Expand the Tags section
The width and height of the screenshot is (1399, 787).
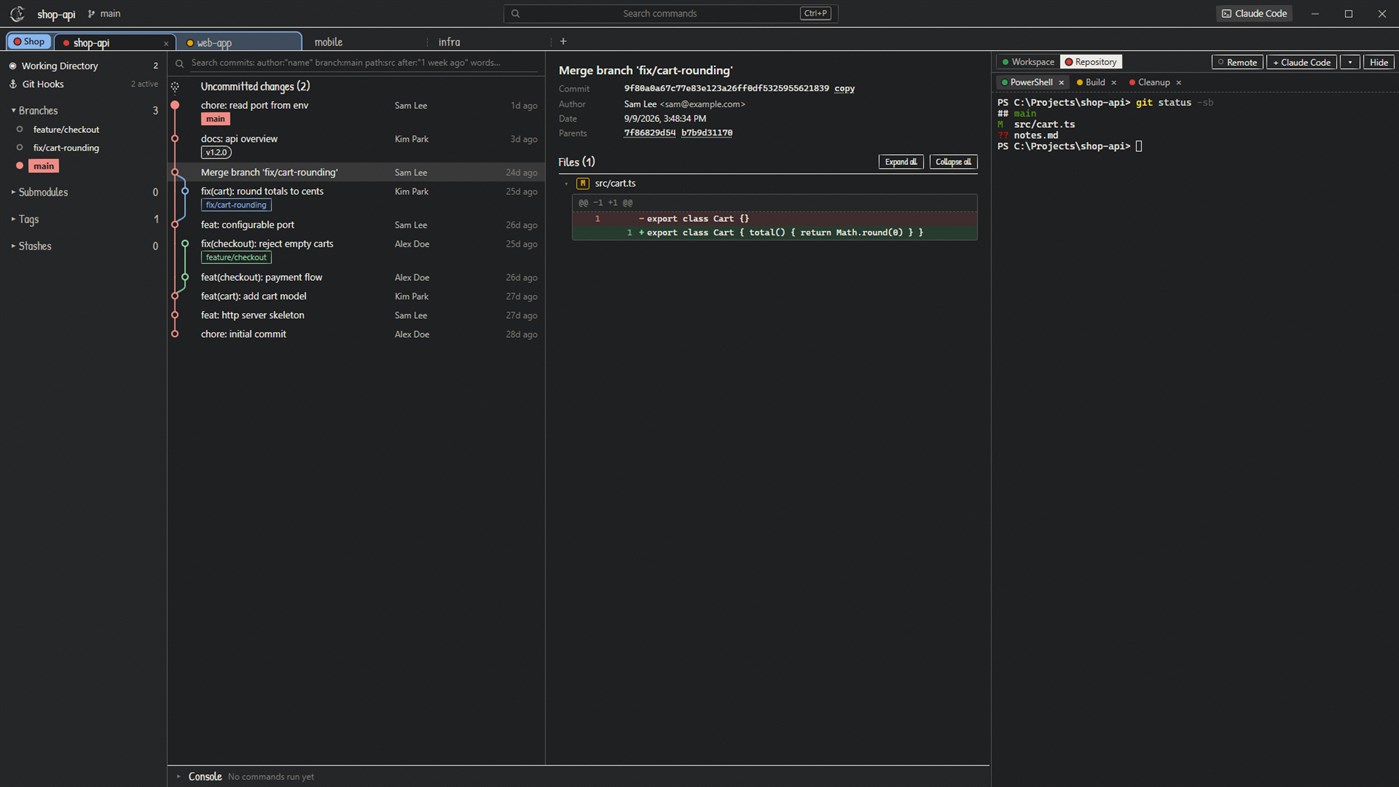pos(83,219)
